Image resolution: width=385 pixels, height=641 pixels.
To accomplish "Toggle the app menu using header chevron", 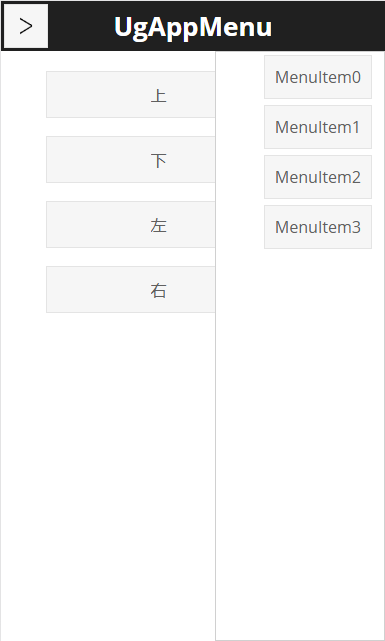I will (x=26, y=26).
